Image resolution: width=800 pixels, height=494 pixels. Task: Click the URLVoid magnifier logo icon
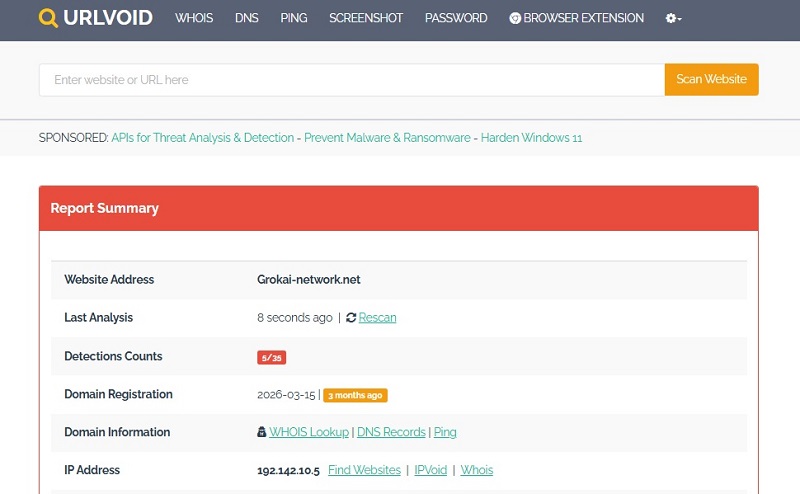[x=48, y=18]
